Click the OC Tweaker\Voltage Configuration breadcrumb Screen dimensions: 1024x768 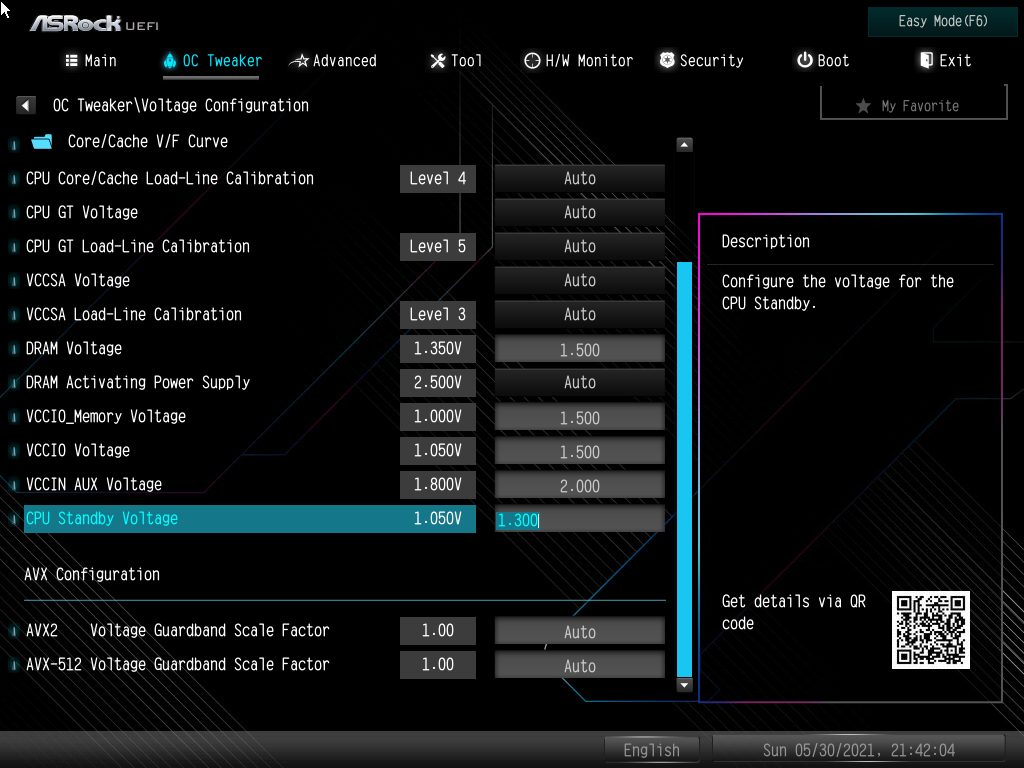click(181, 105)
